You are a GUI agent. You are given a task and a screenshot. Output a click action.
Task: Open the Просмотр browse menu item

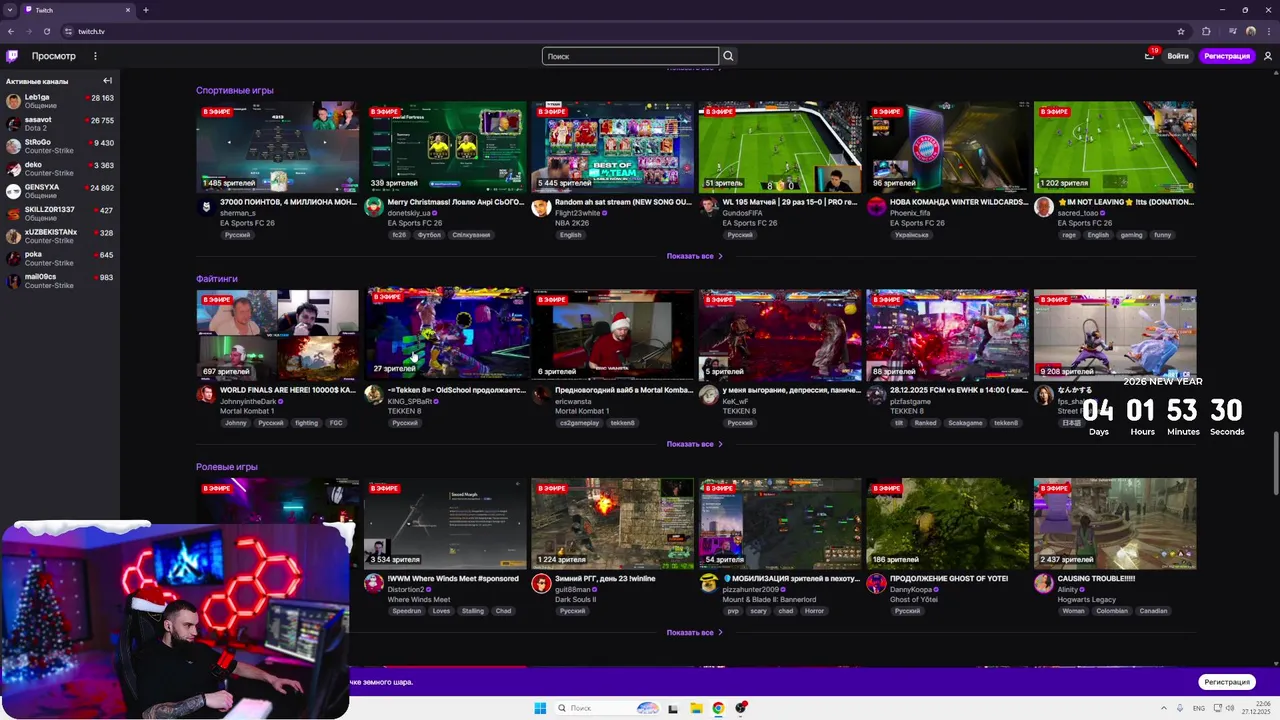(x=53, y=56)
